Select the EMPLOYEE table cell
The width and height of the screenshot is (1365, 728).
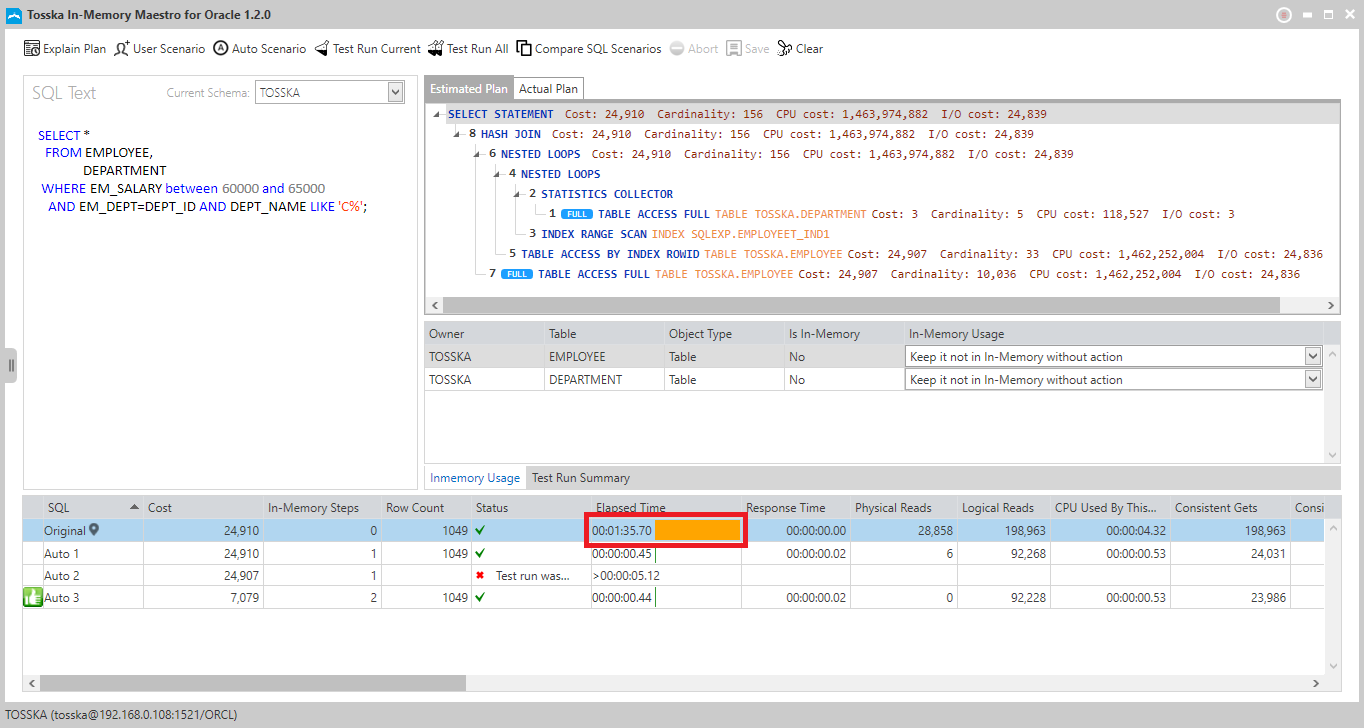coord(604,357)
